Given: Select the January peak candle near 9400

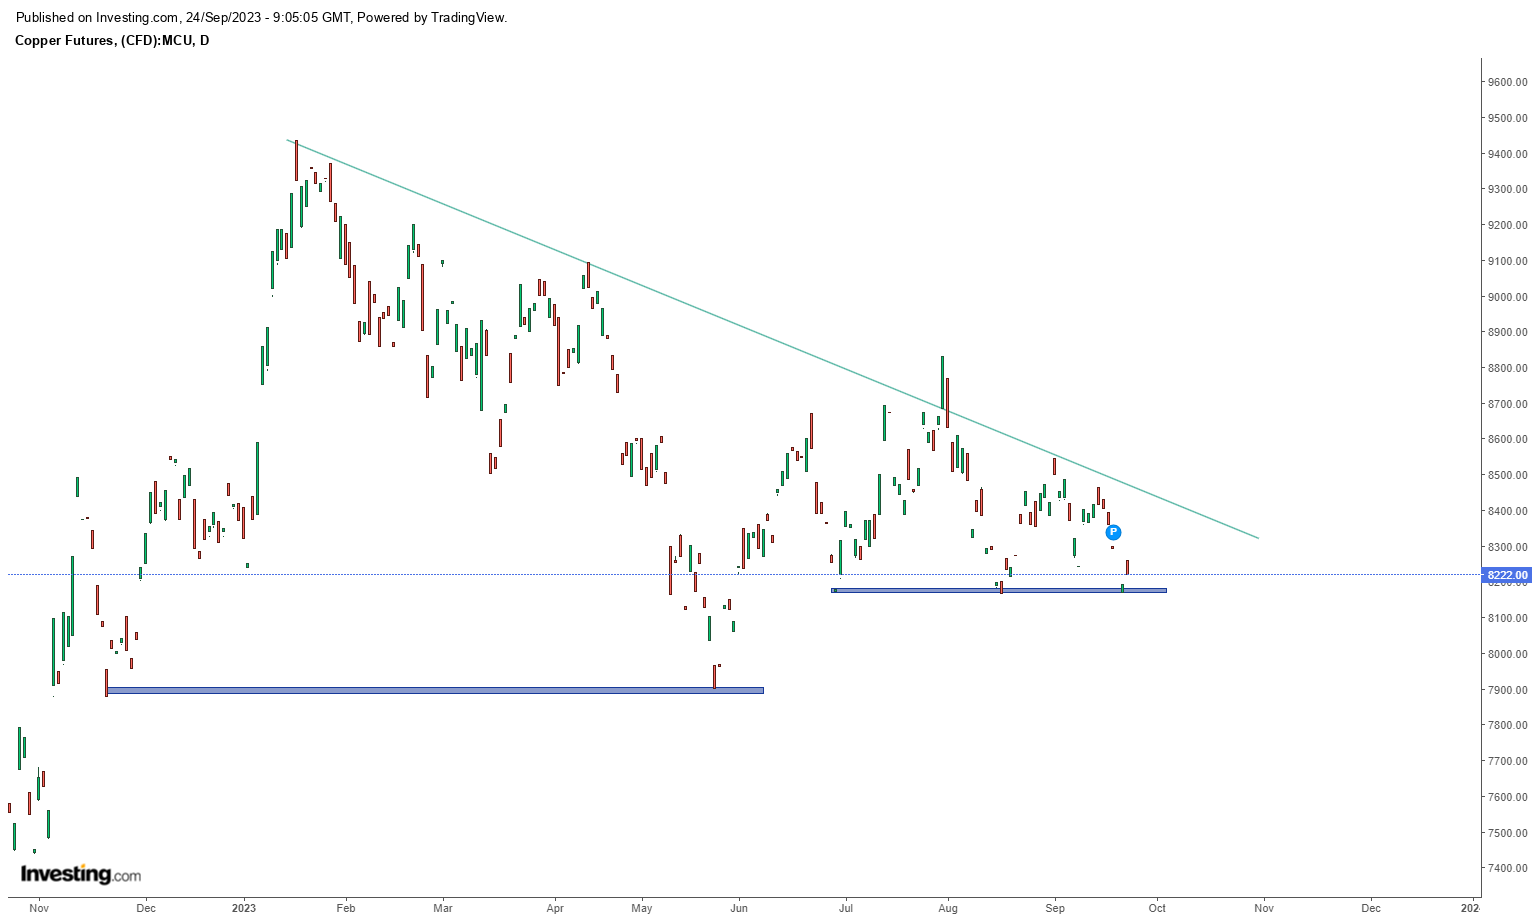Looking at the screenshot, I should 296,160.
